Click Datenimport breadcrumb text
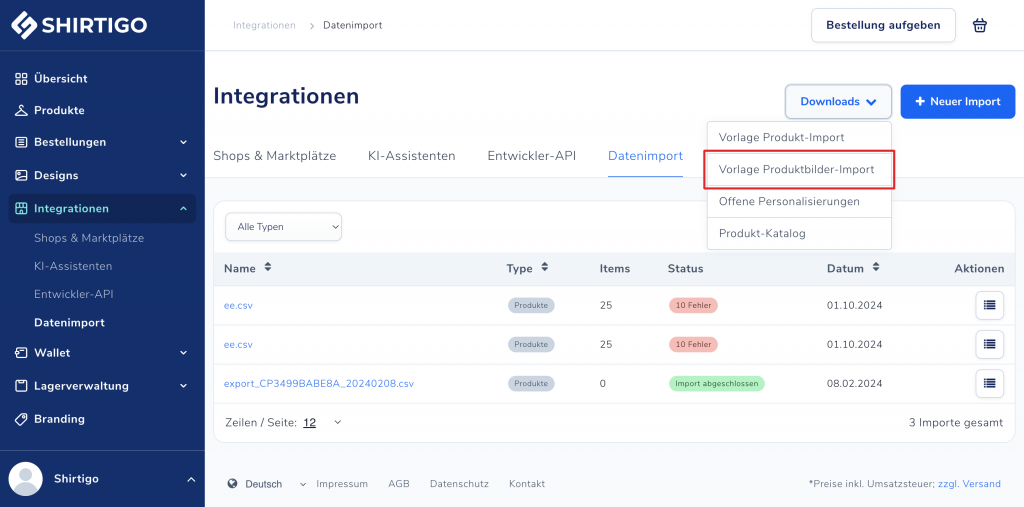The image size is (1024, 507). [x=353, y=25]
